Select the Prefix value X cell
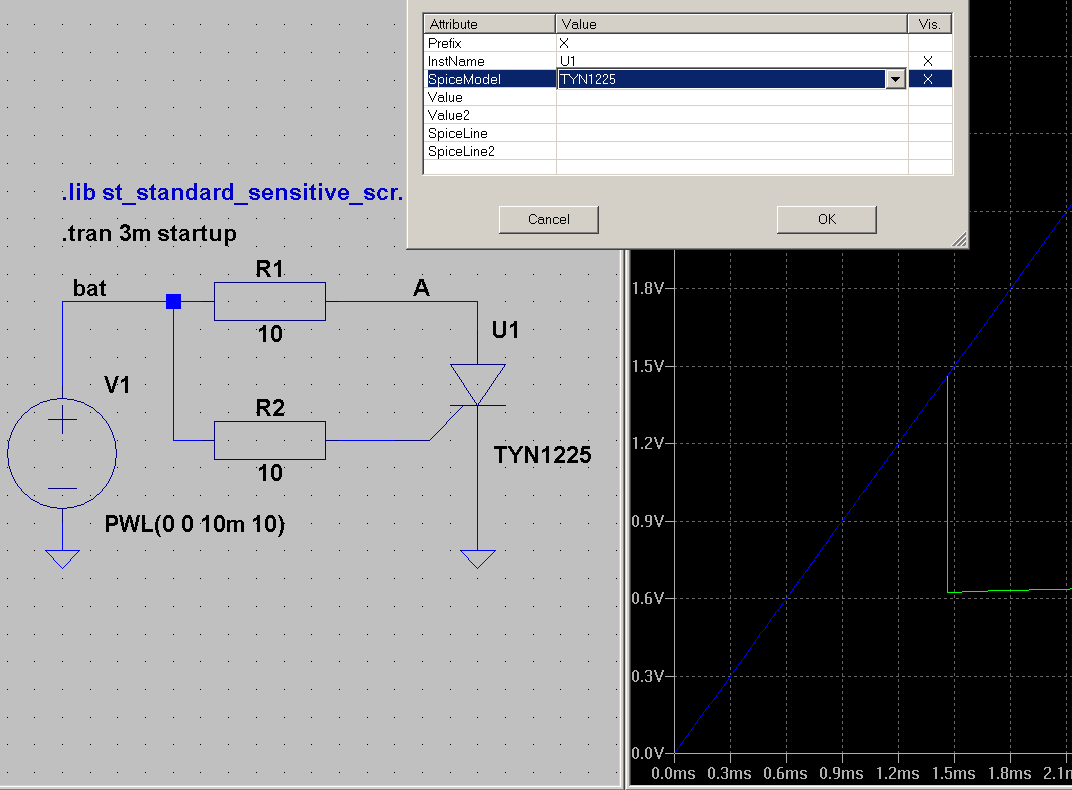The height and width of the screenshot is (790, 1072). point(732,43)
